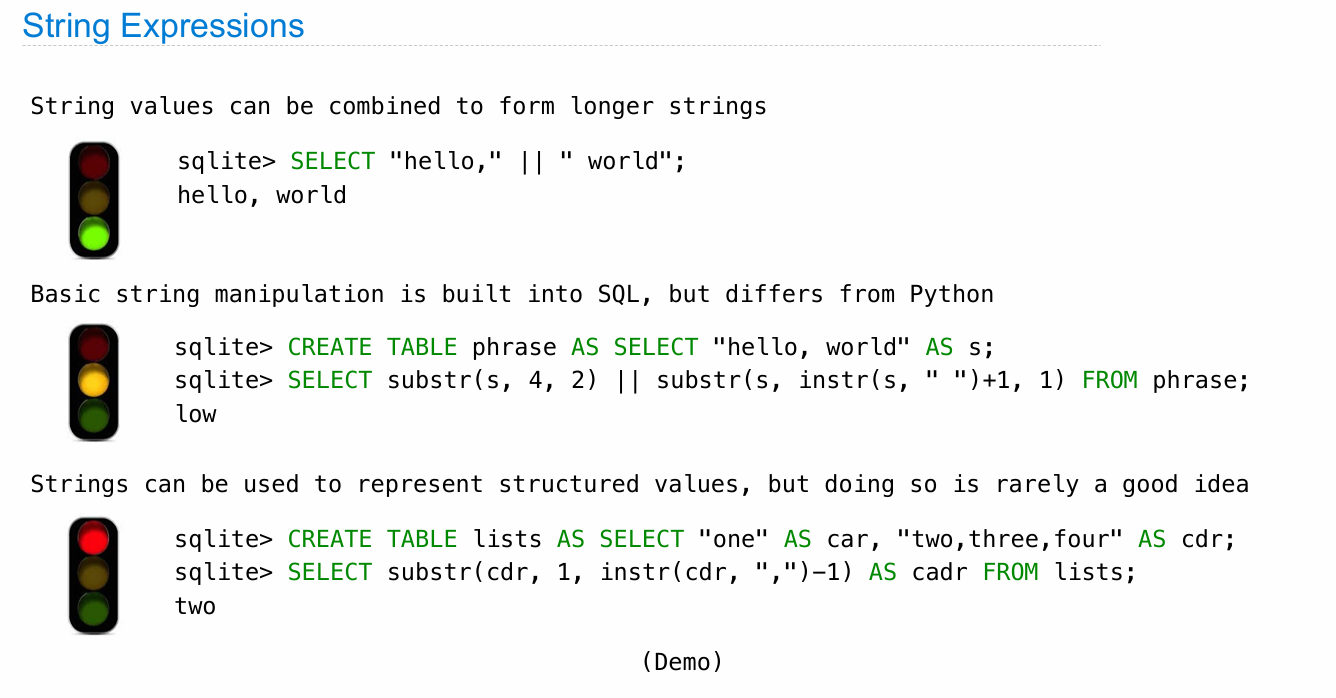Viewport: 1336px width, 698px height.
Task: Click the "hello, world" output line
Action: point(262,195)
